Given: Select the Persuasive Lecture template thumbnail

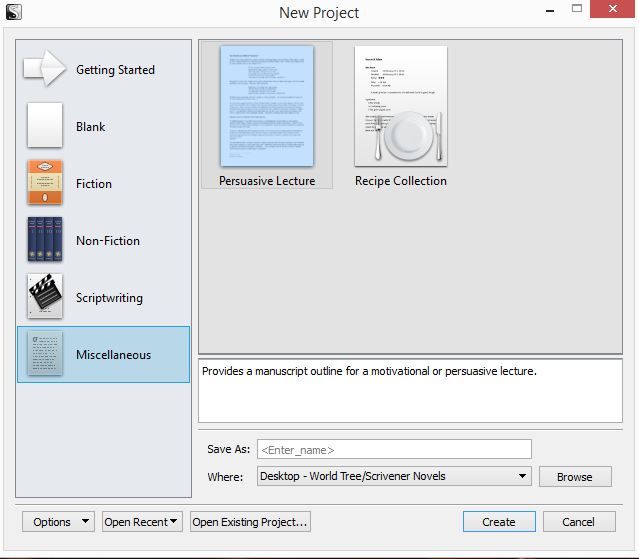Looking at the screenshot, I should point(267,106).
